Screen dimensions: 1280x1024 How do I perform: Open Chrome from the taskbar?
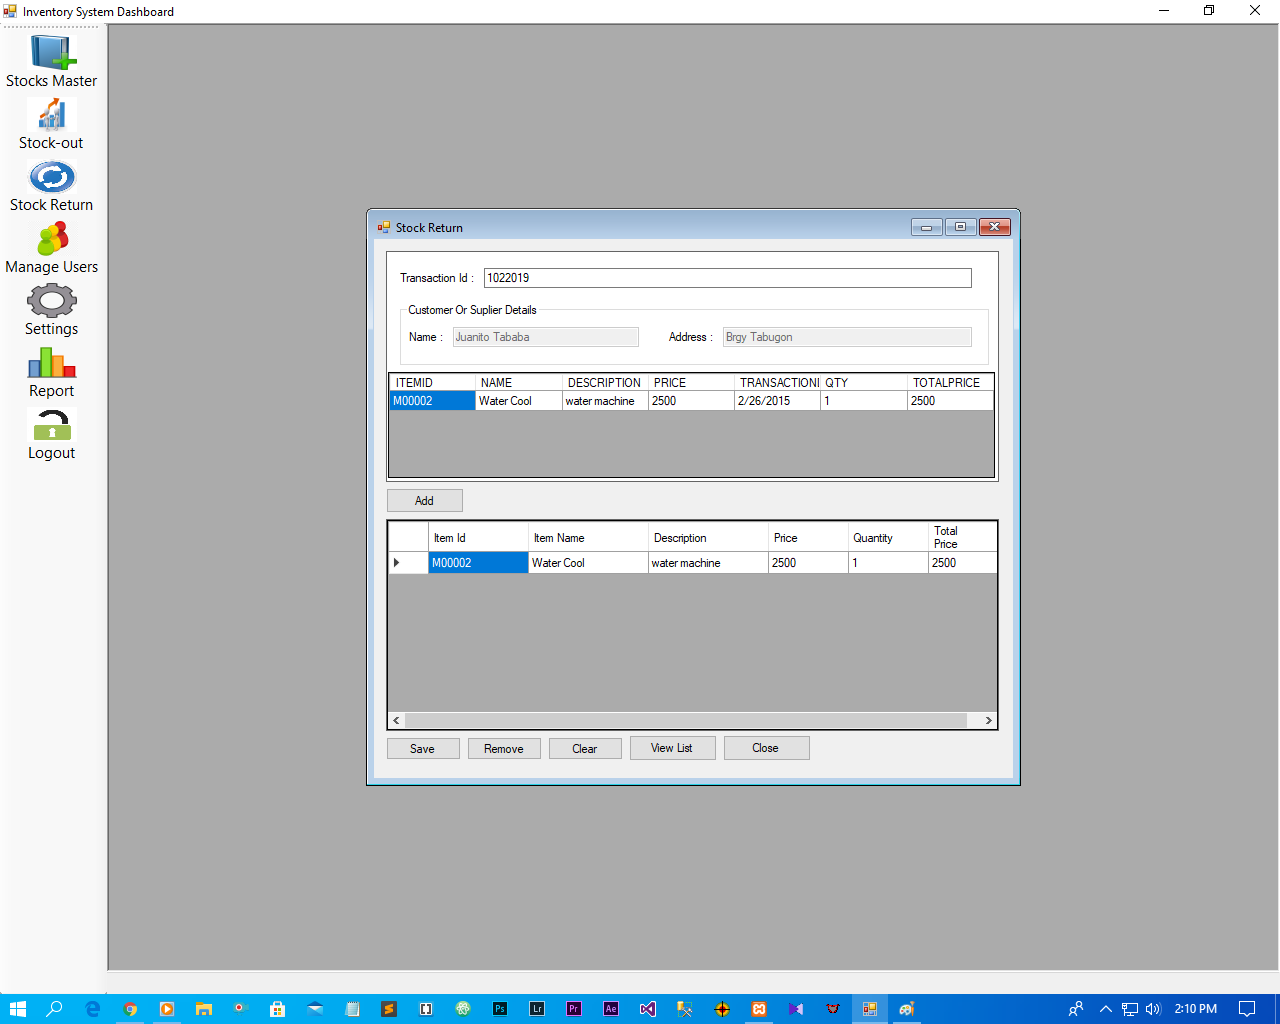[130, 1008]
